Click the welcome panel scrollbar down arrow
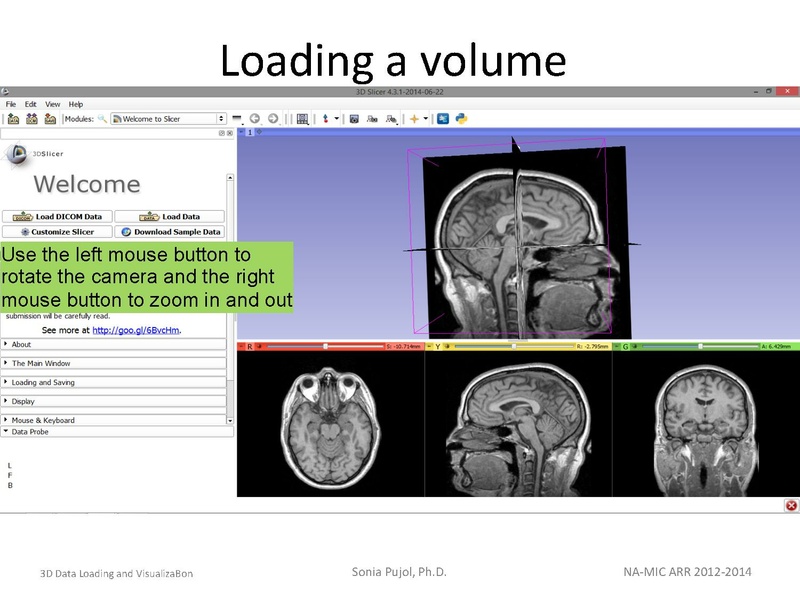The width and height of the screenshot is (800, 600). pos(230,421)
